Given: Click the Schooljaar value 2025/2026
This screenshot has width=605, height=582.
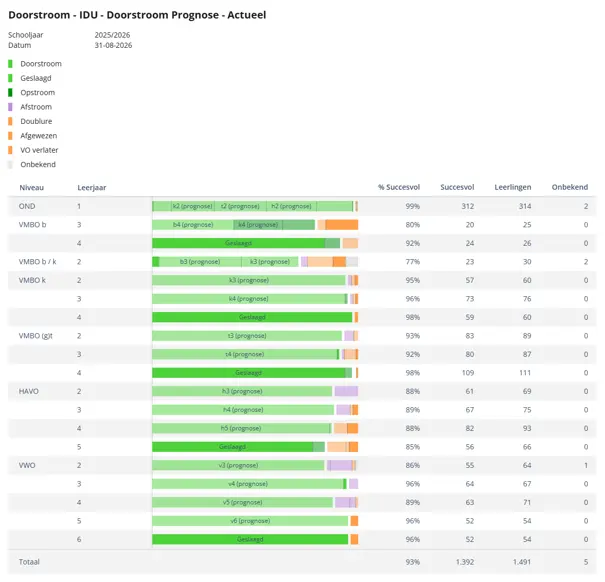Looking at the screenshot, I should pos(112,35).
